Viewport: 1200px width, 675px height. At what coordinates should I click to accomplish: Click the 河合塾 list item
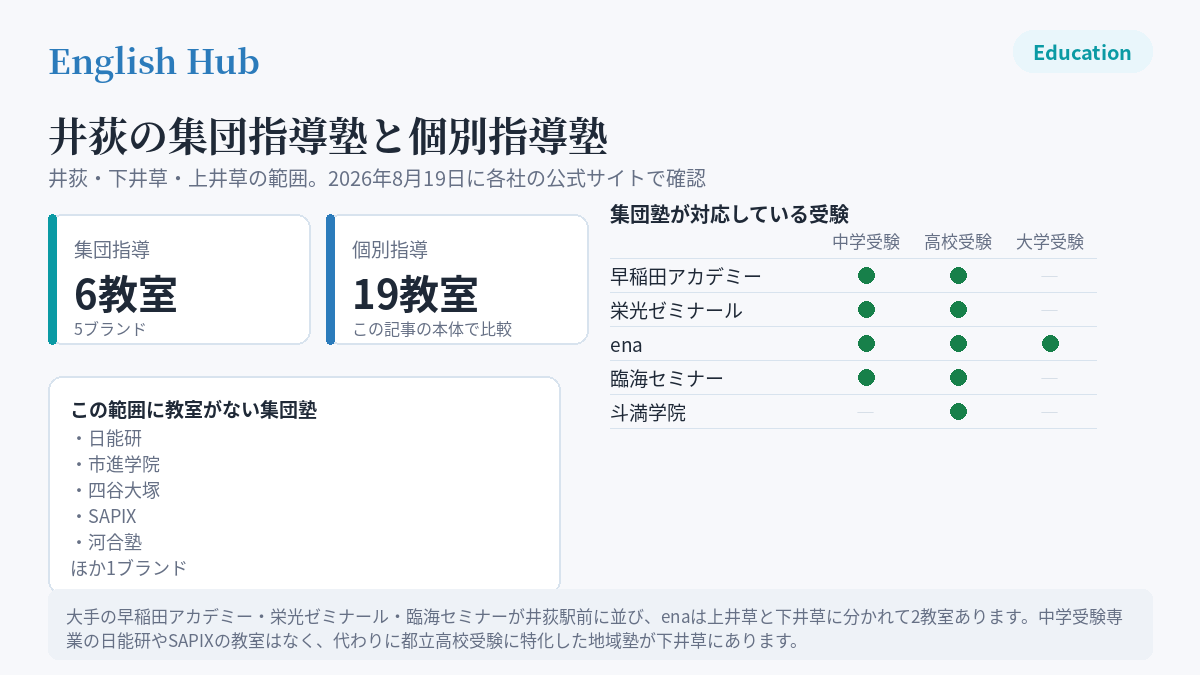[x=106, y=542]
